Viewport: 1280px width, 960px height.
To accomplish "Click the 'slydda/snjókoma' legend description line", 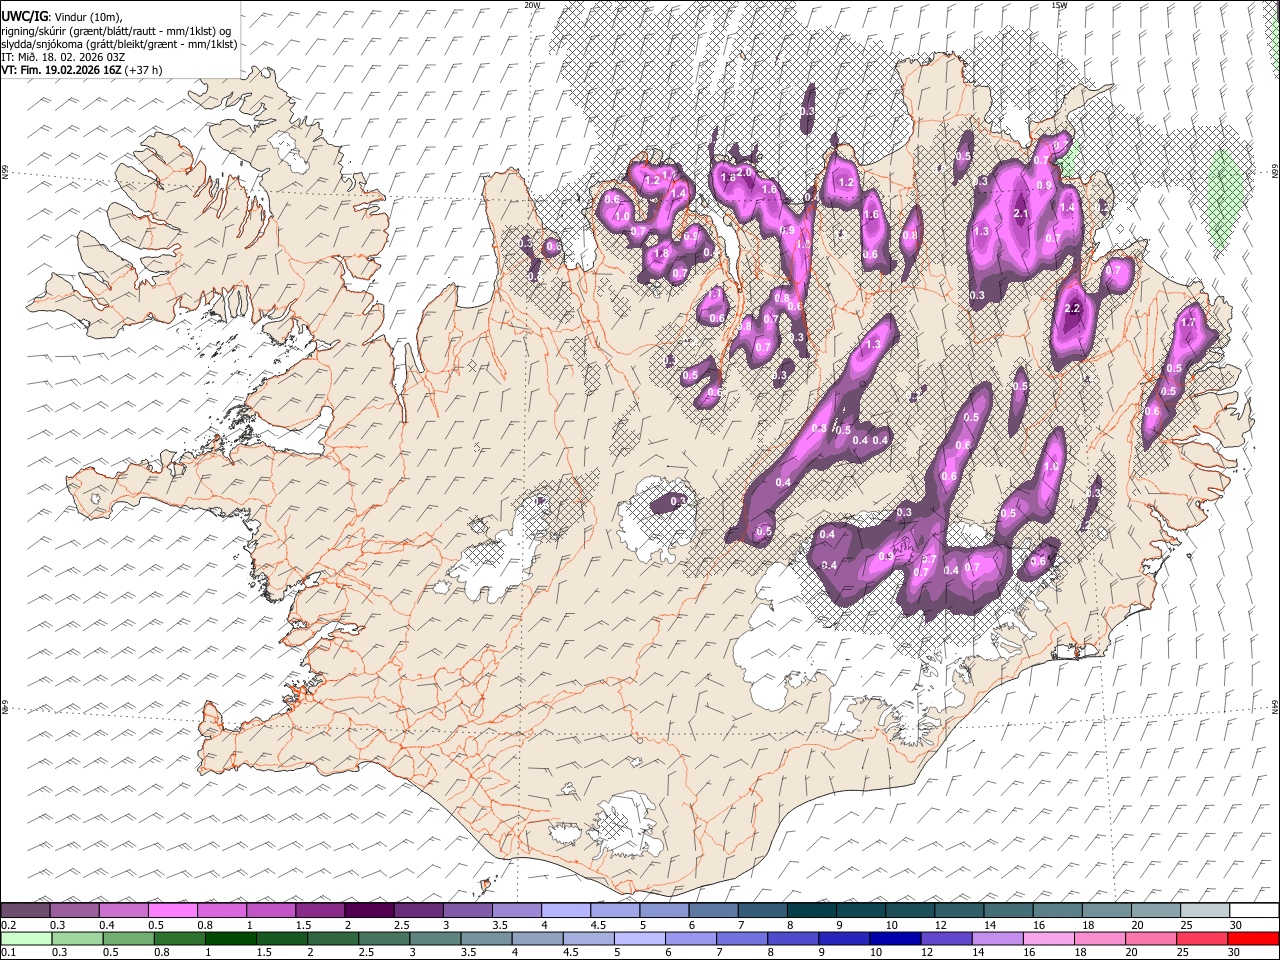I will tap(119, 44).
